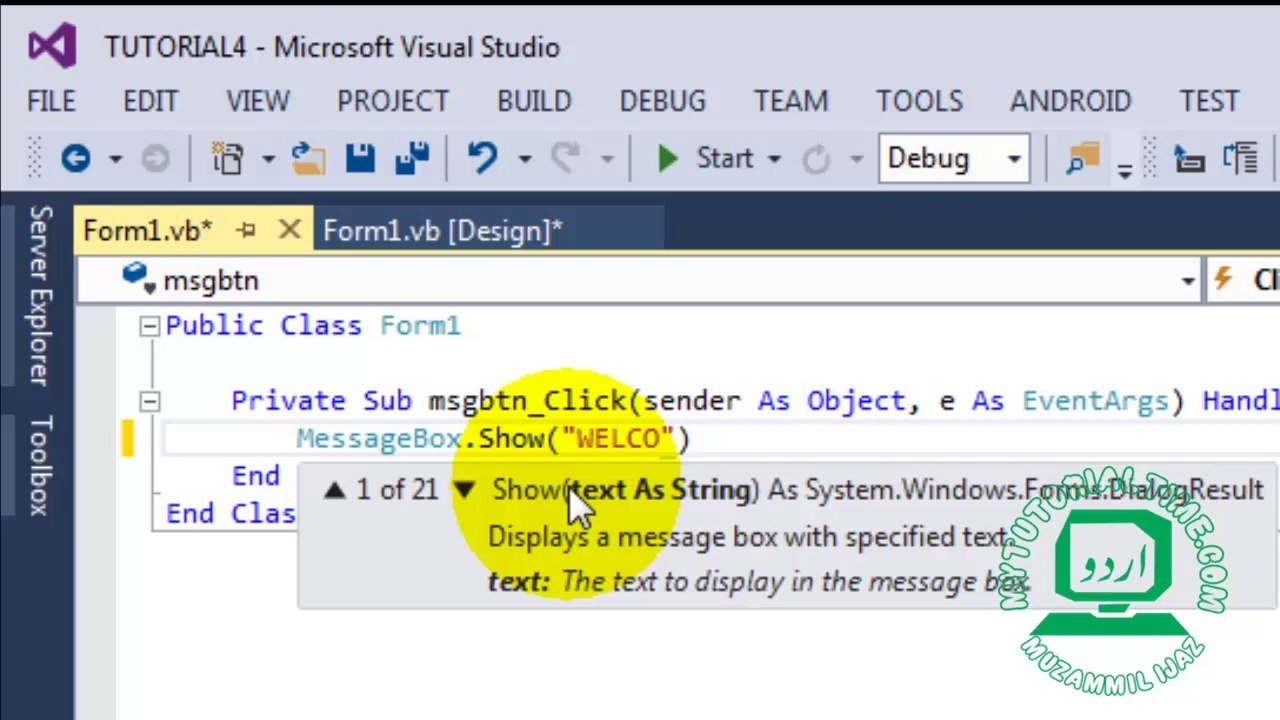The image size is (1280, 720).
Task: Open the EDIT menu
Action: pyautogui.click(x=150, y=101)
